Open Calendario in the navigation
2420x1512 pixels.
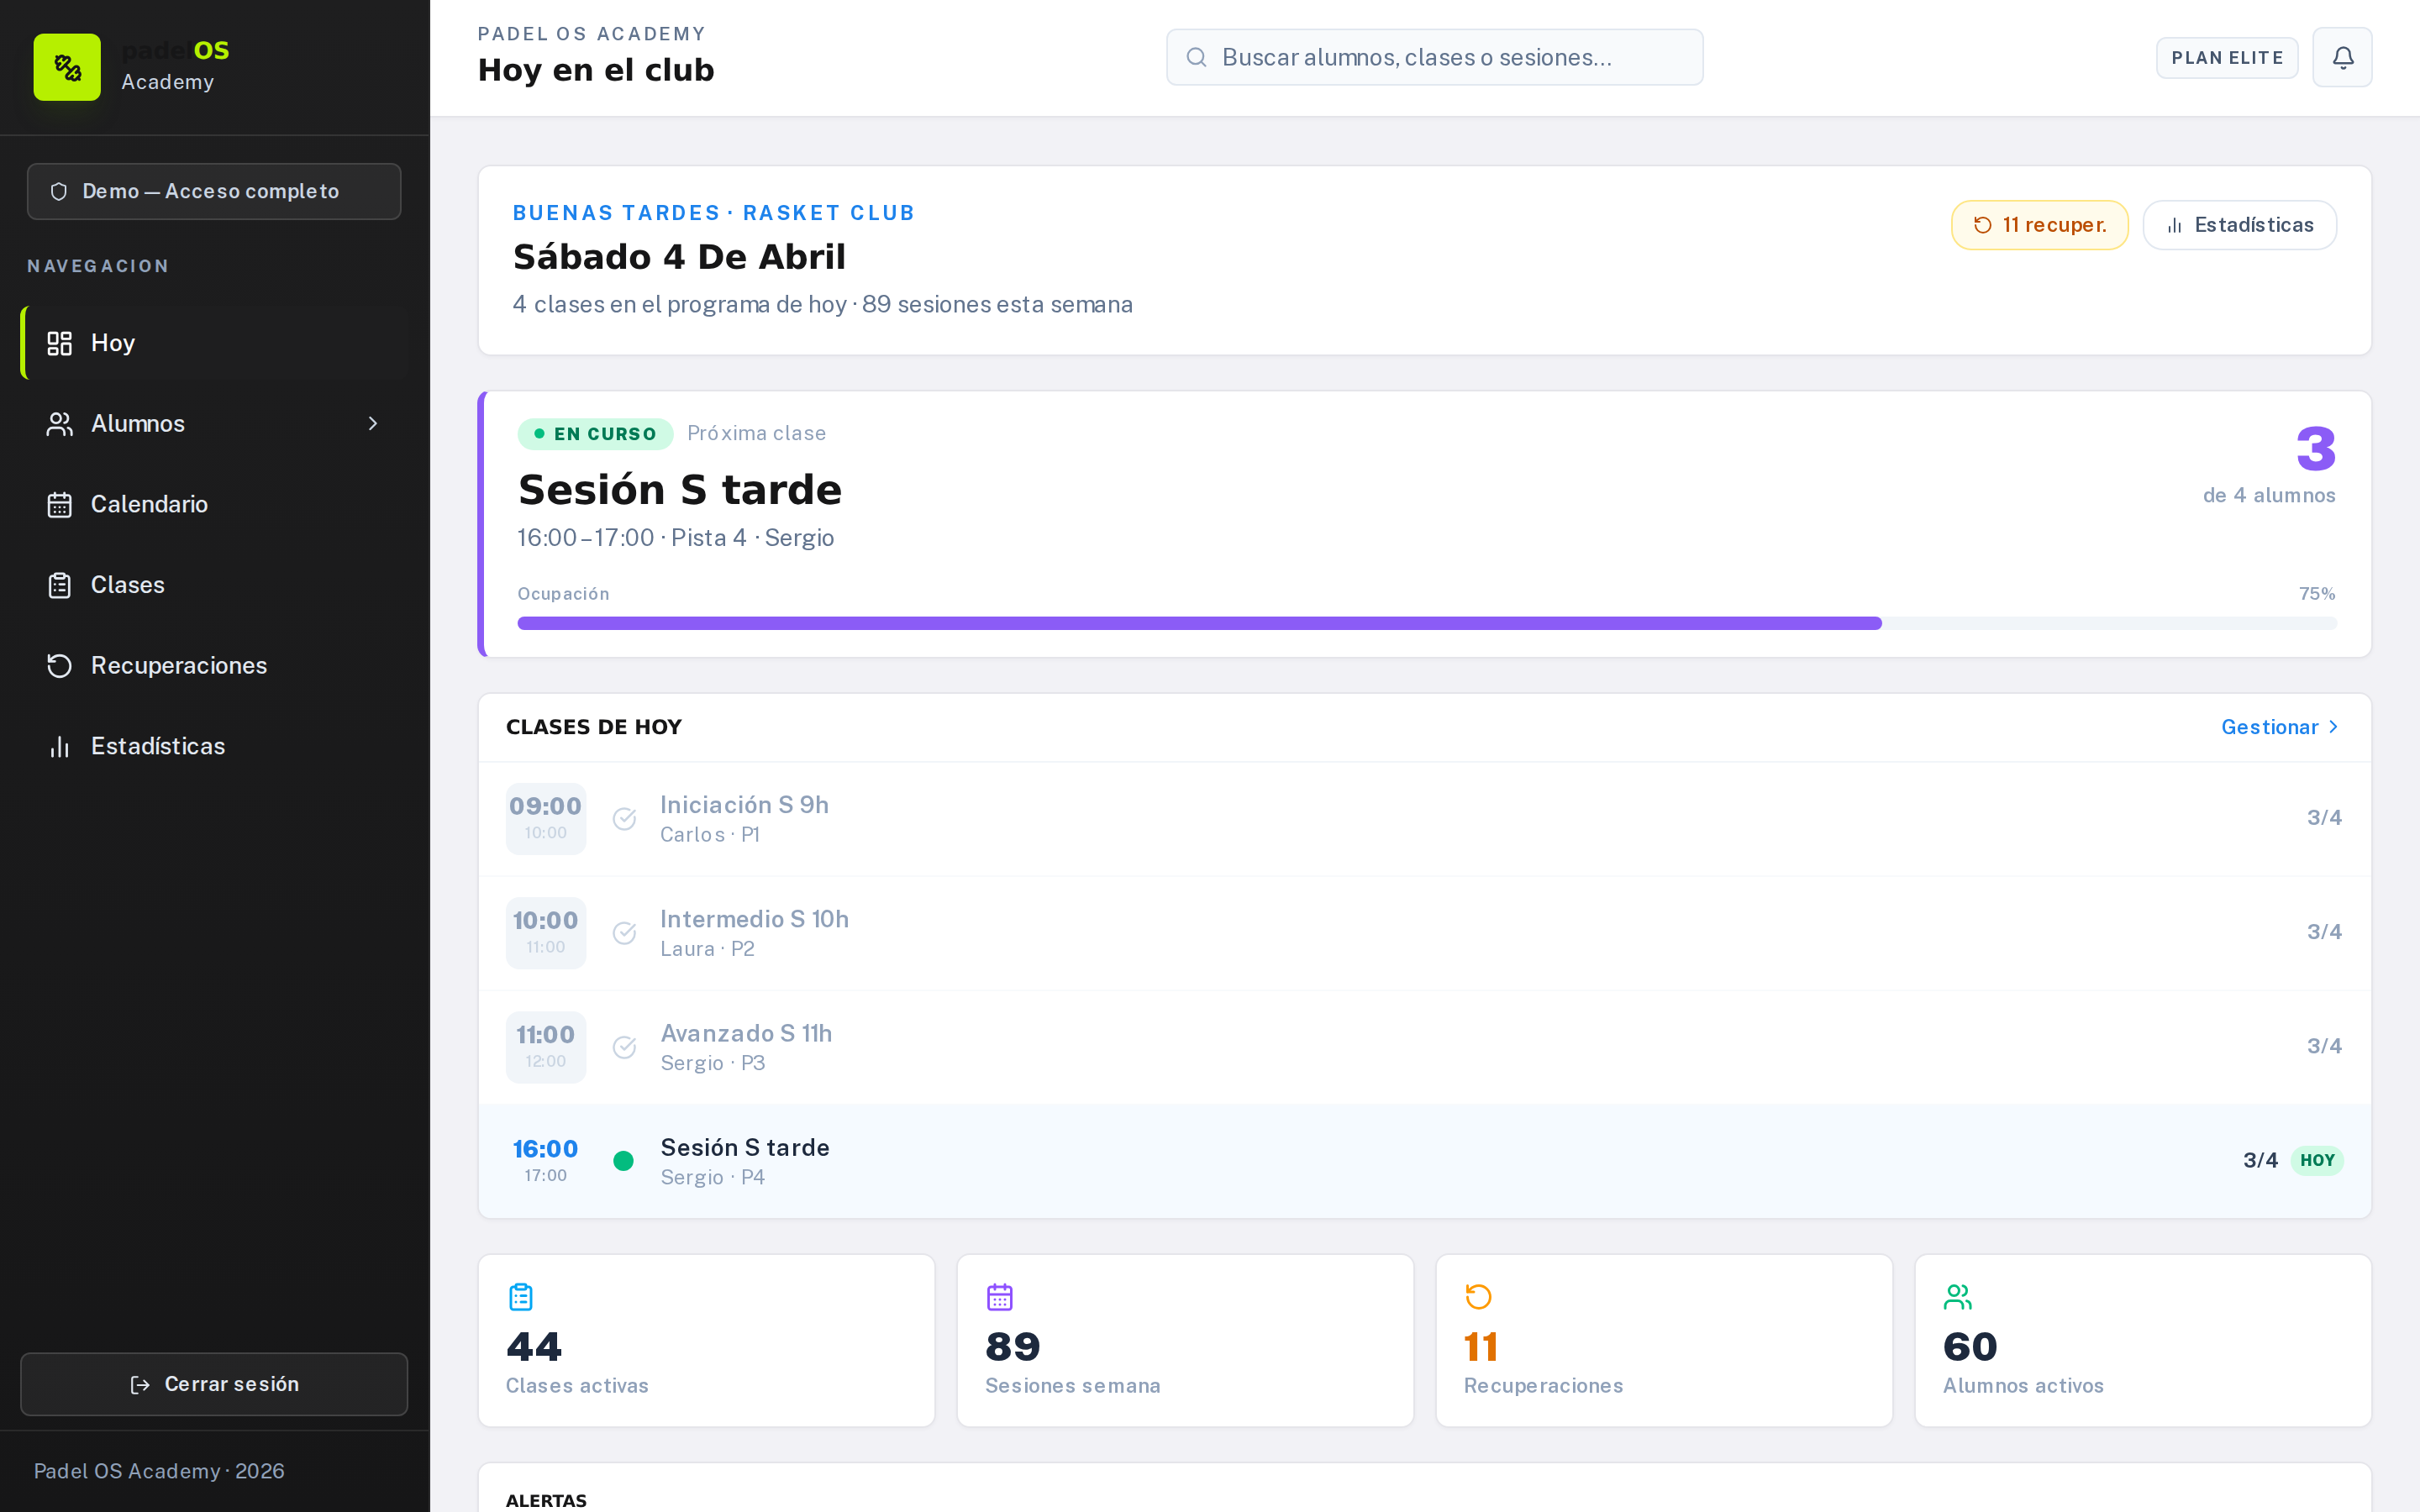point(214,504)
